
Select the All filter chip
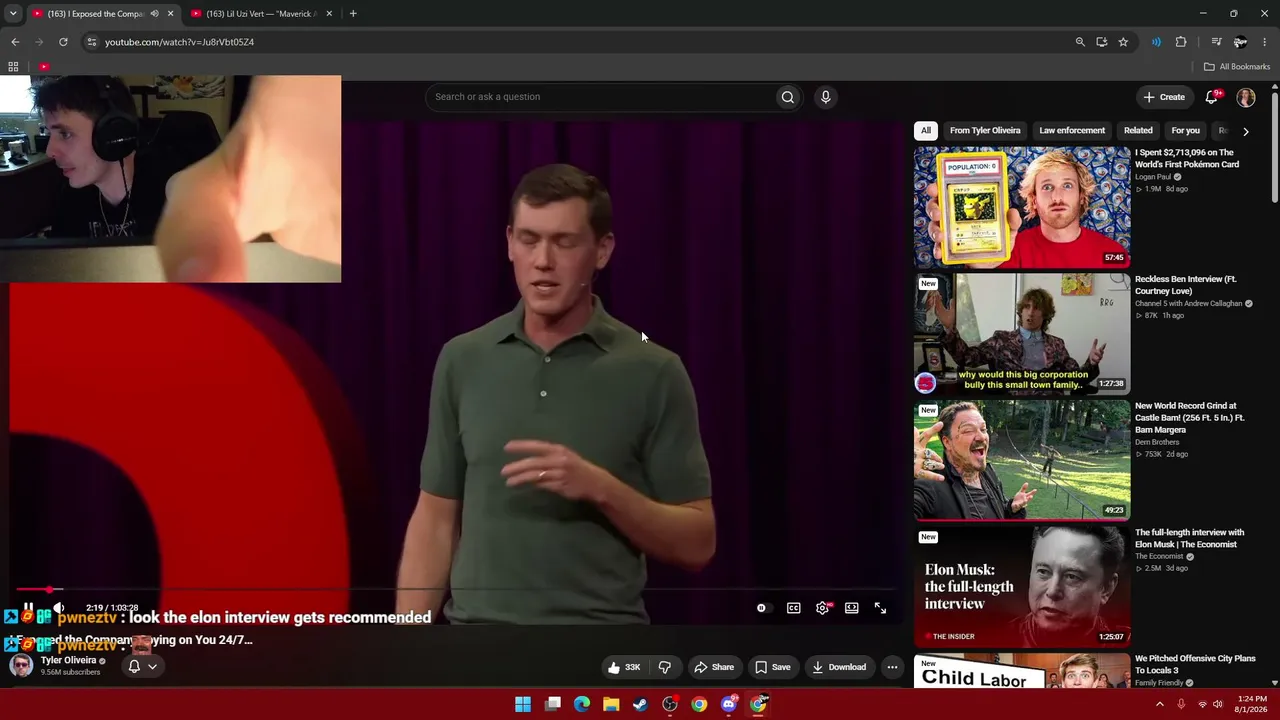point(926,131)
